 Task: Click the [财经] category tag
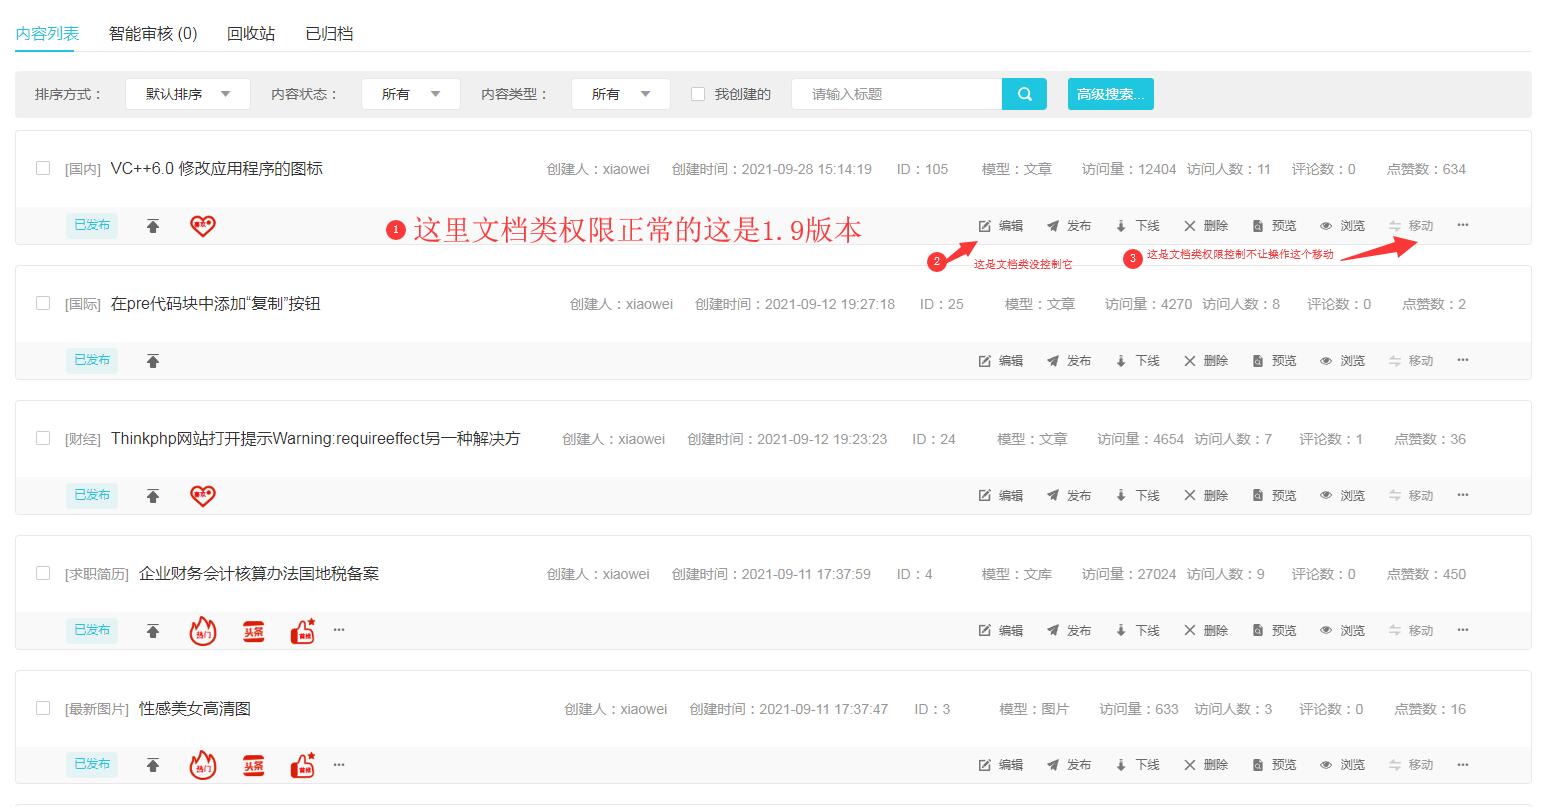coord(83,439)
